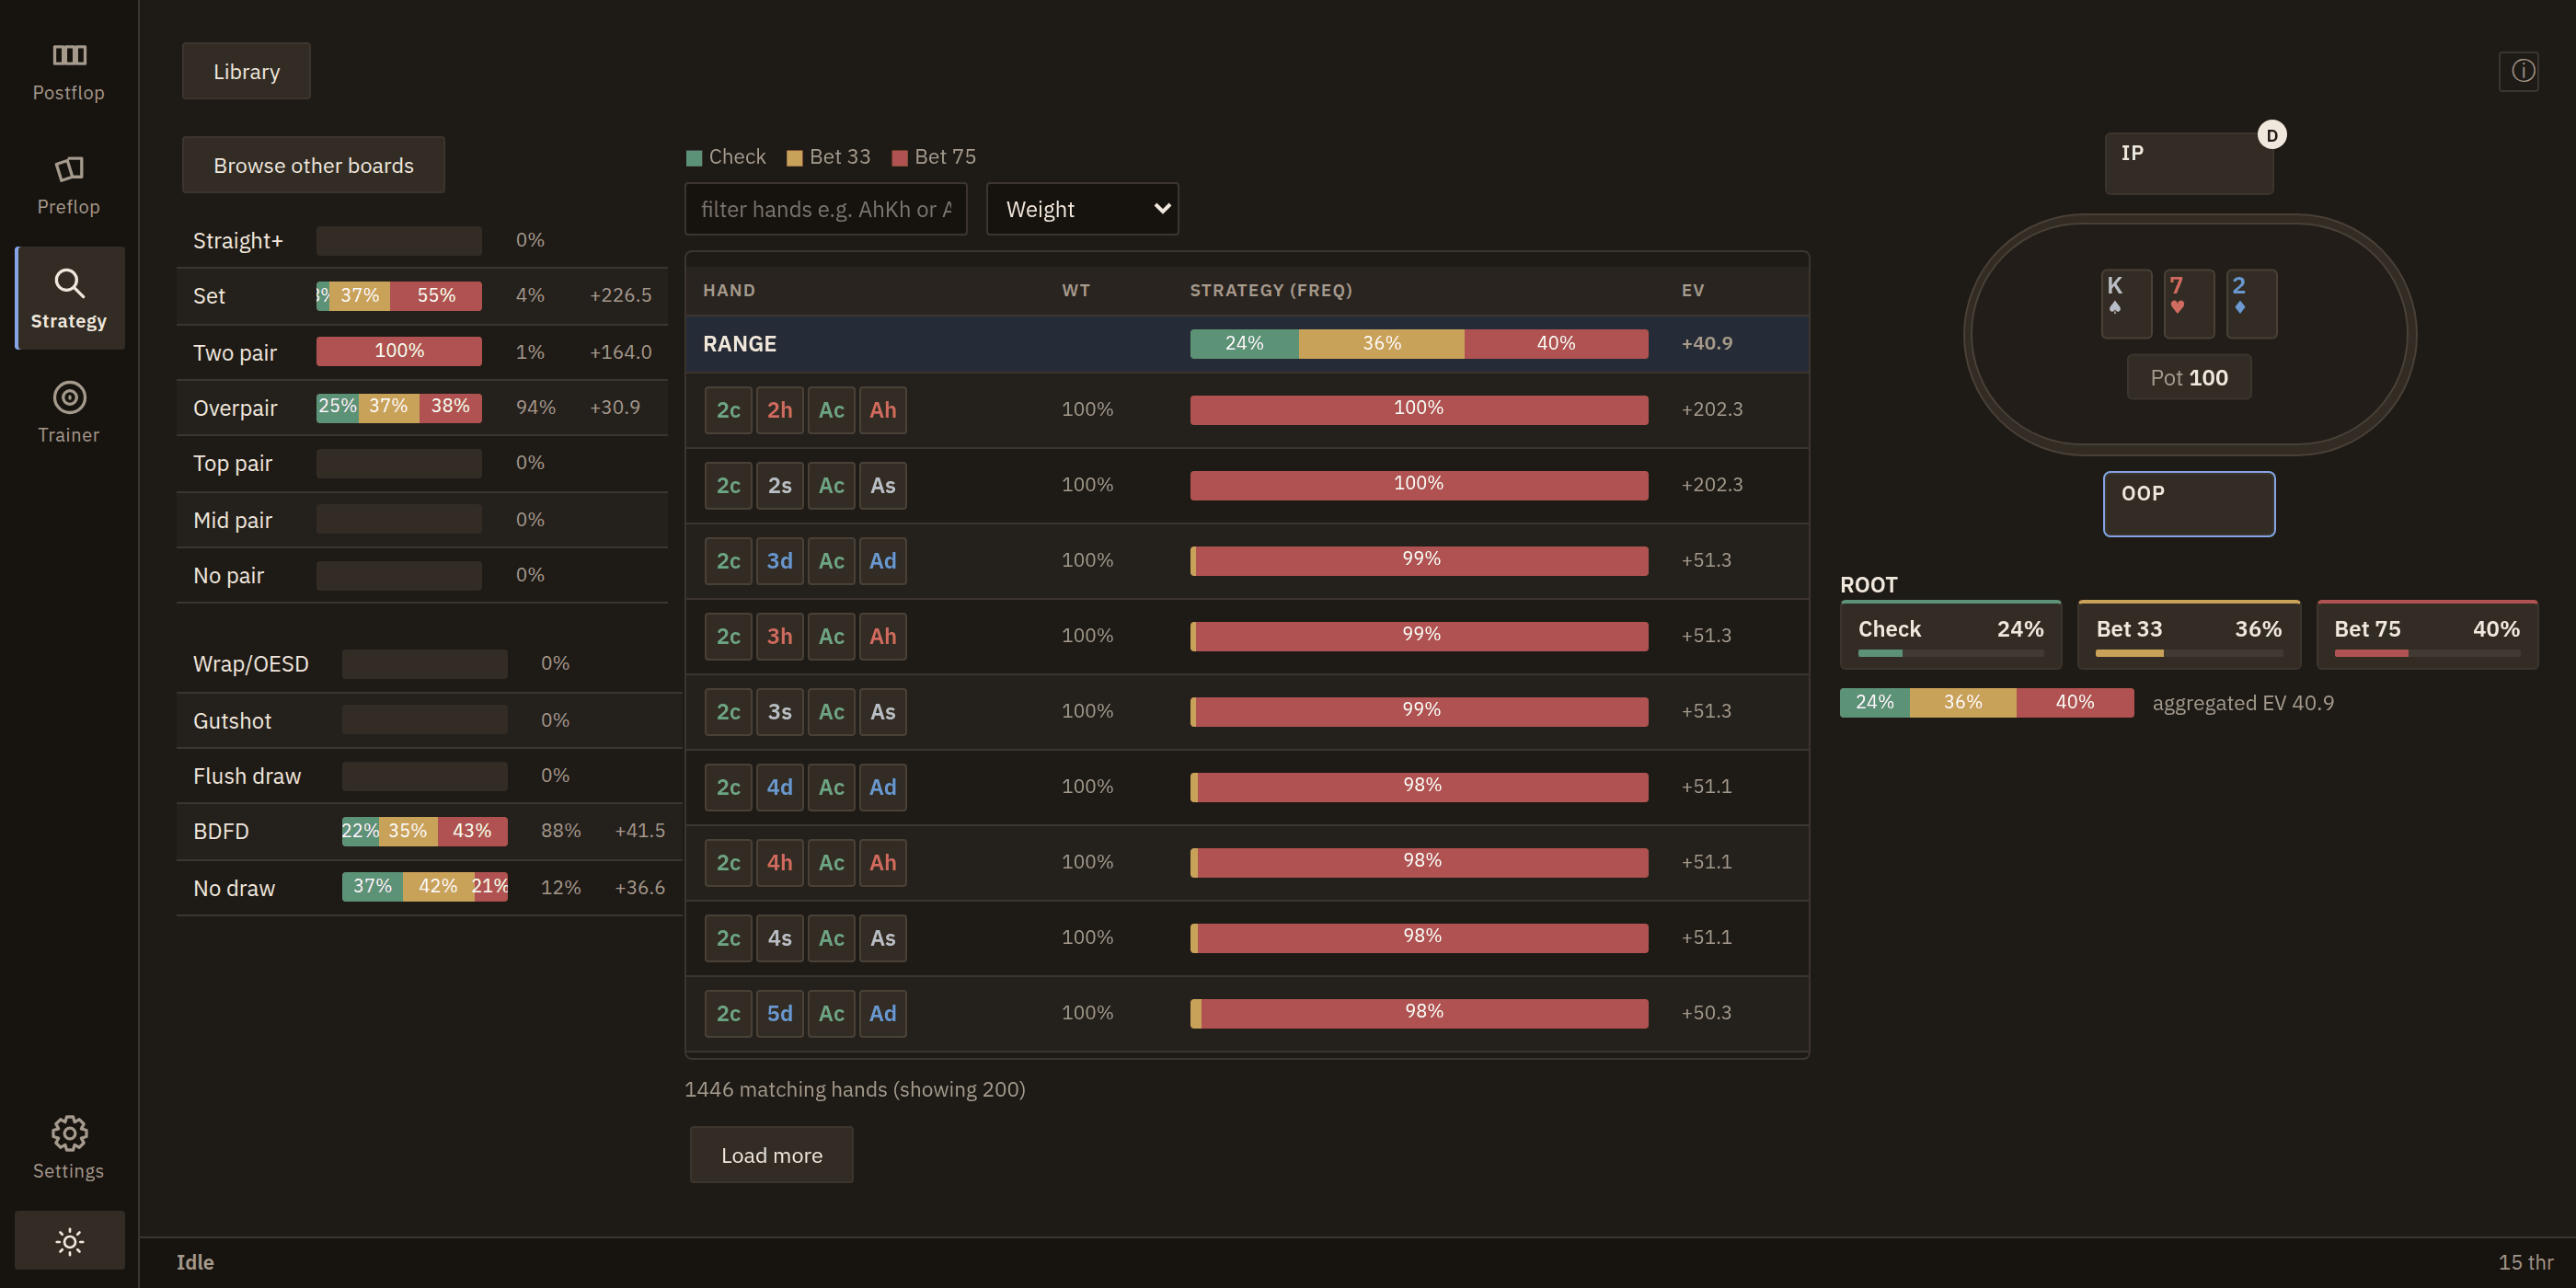Click the Bet 75 legend red swatch
The image size is (2576, 1288).
coord(899,158)
